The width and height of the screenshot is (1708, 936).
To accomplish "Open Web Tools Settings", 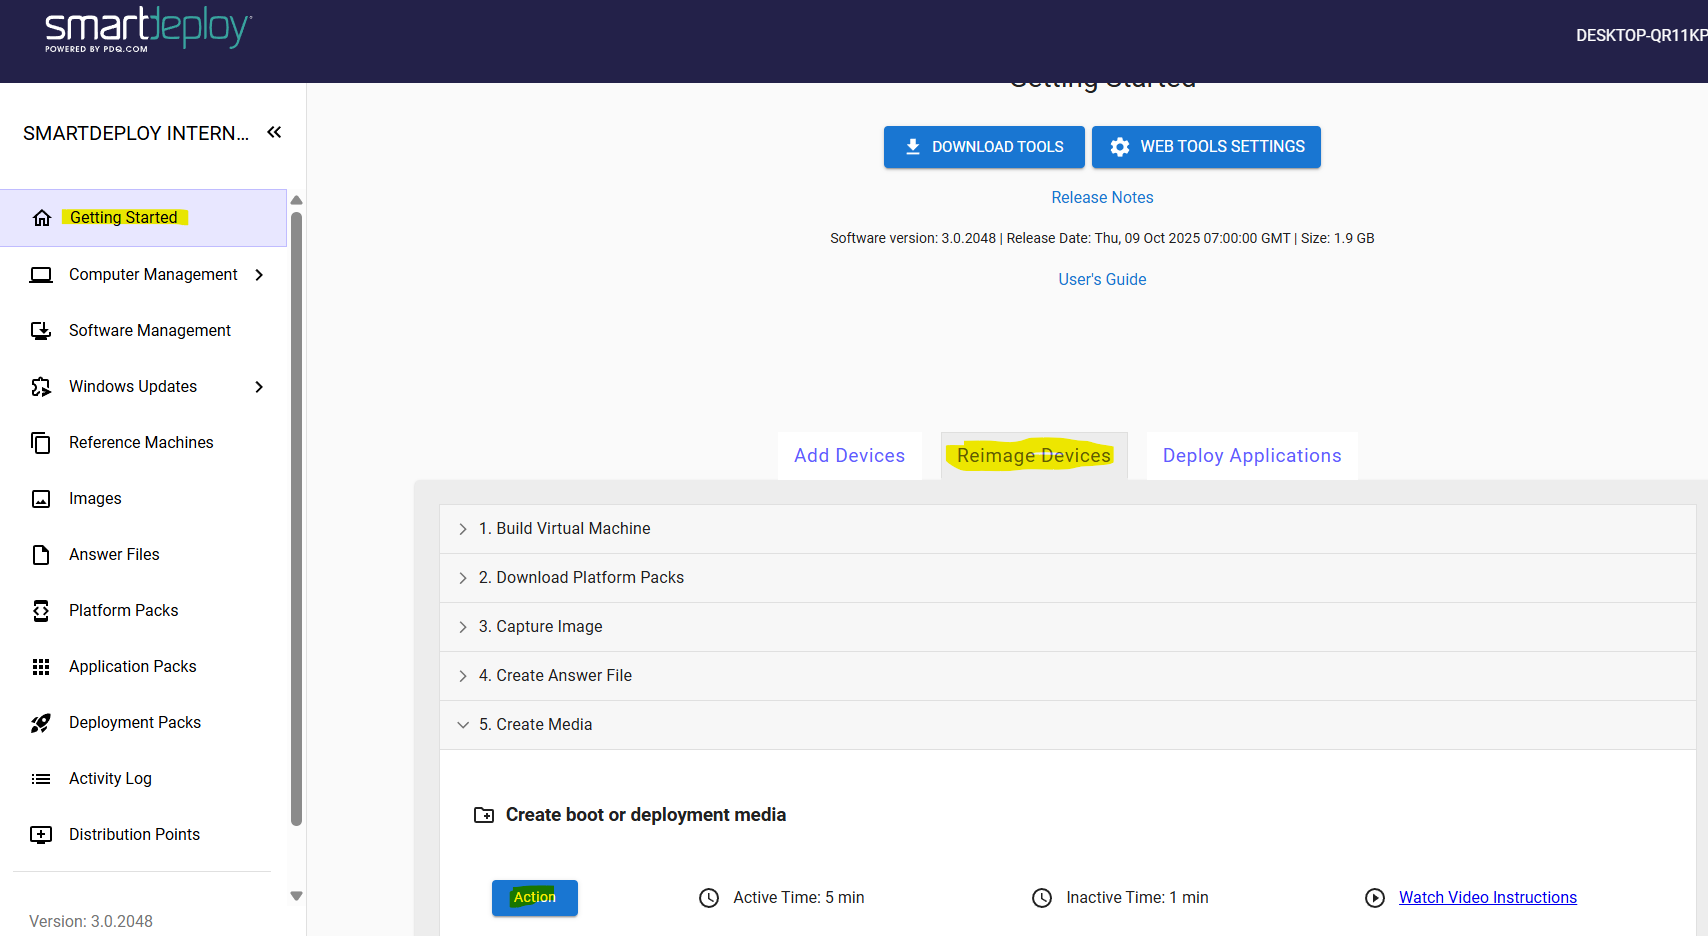I will click(1206, 147).
